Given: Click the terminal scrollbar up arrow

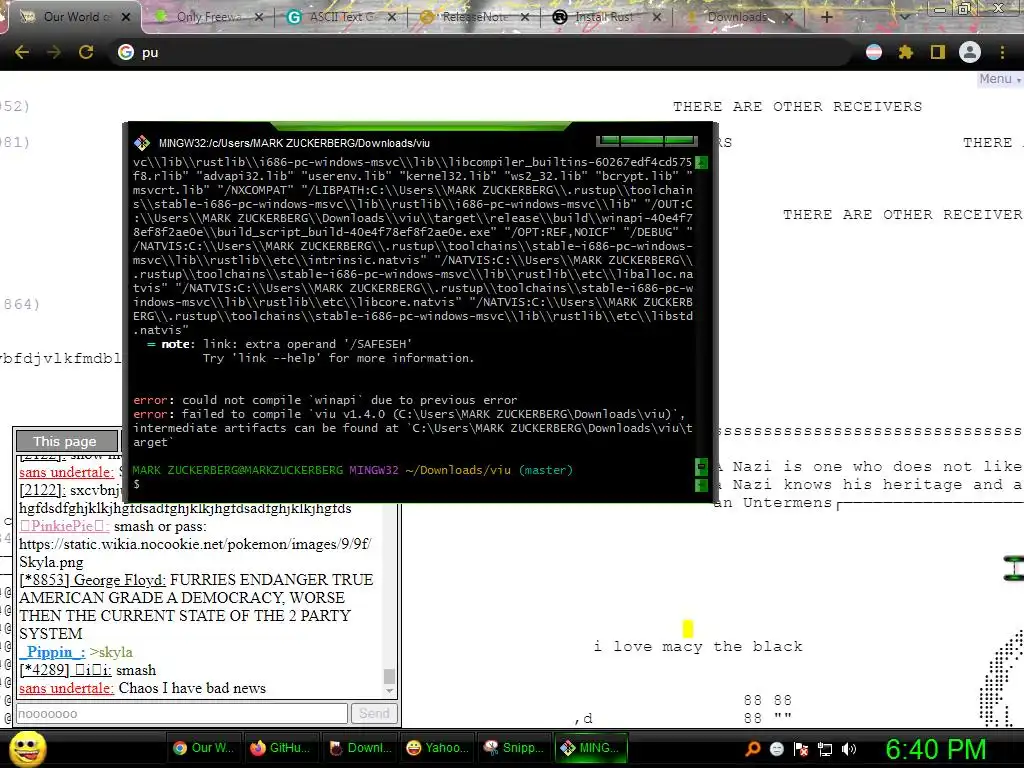Looking at the screenshot, I should tap(701, 163).
